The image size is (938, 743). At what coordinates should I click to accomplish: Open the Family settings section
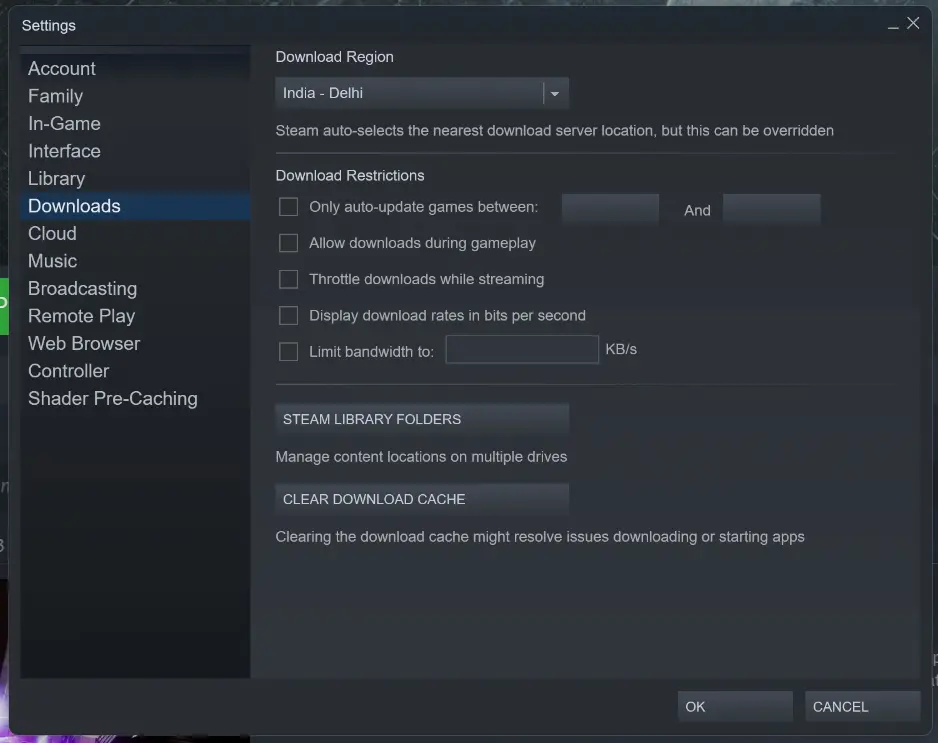[x=55, y=96]
